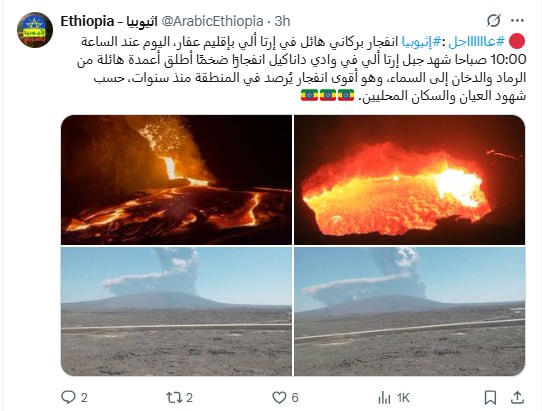Image resolution: width=542 pixels, height=411 pixels.
Task: Repost this tweet using retweet icon
Action: pos(172,398)
